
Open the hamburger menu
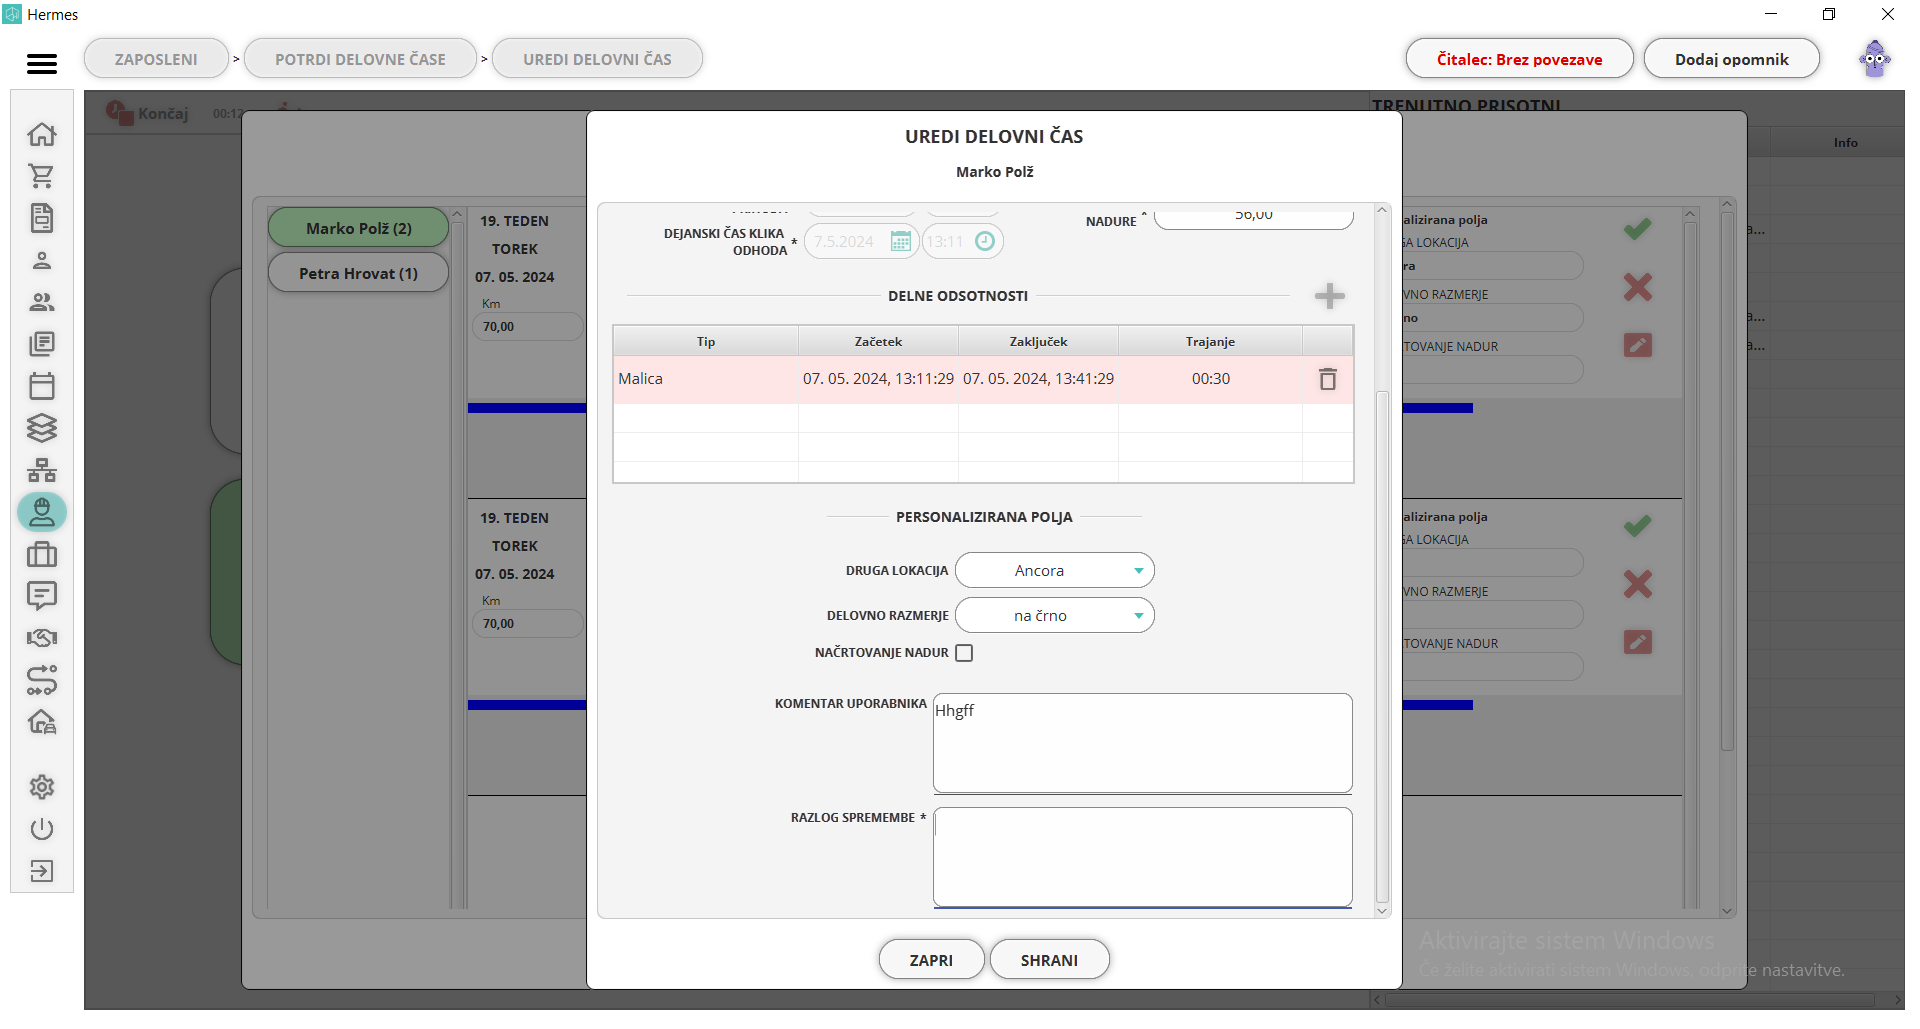point(42,64)
